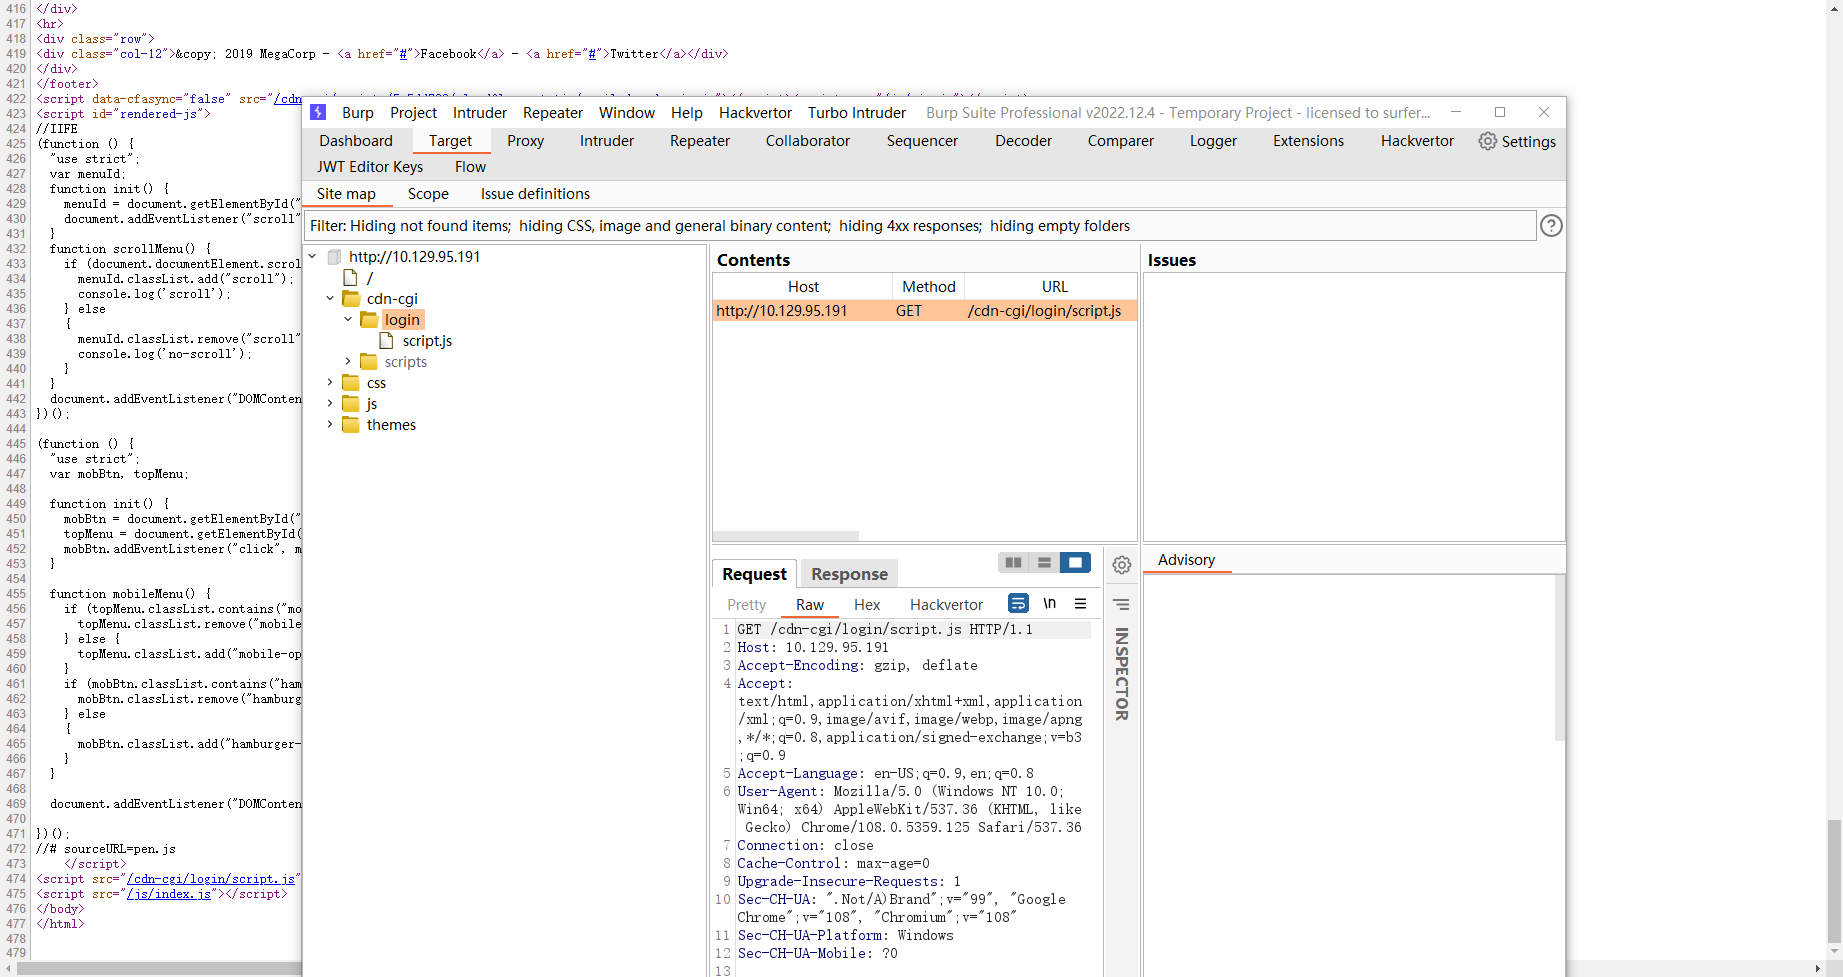Screen dimensions: 1843x977
Task: Expand the vertical INSPECTOR panel
Action: click(1122, 674)
